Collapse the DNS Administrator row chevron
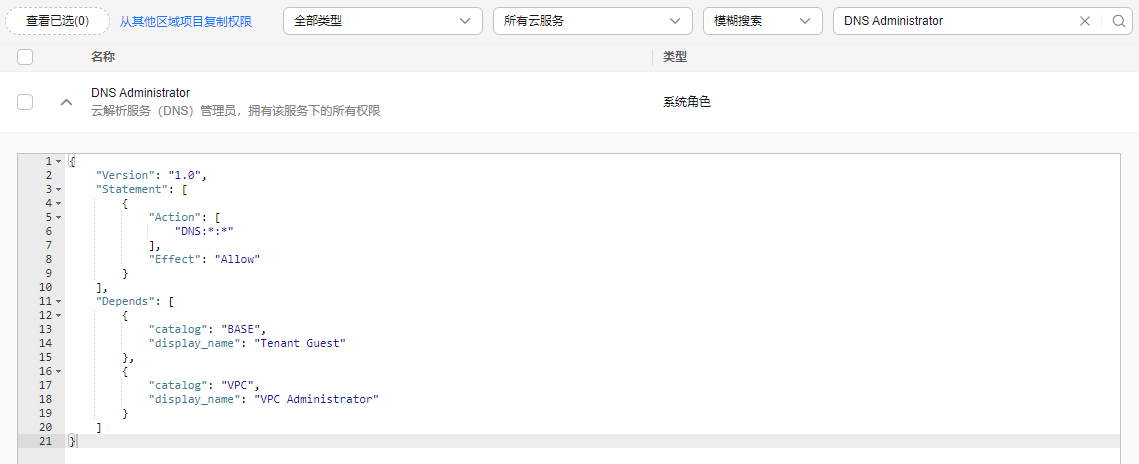1139x464 pixels. [x=66, y=102]
